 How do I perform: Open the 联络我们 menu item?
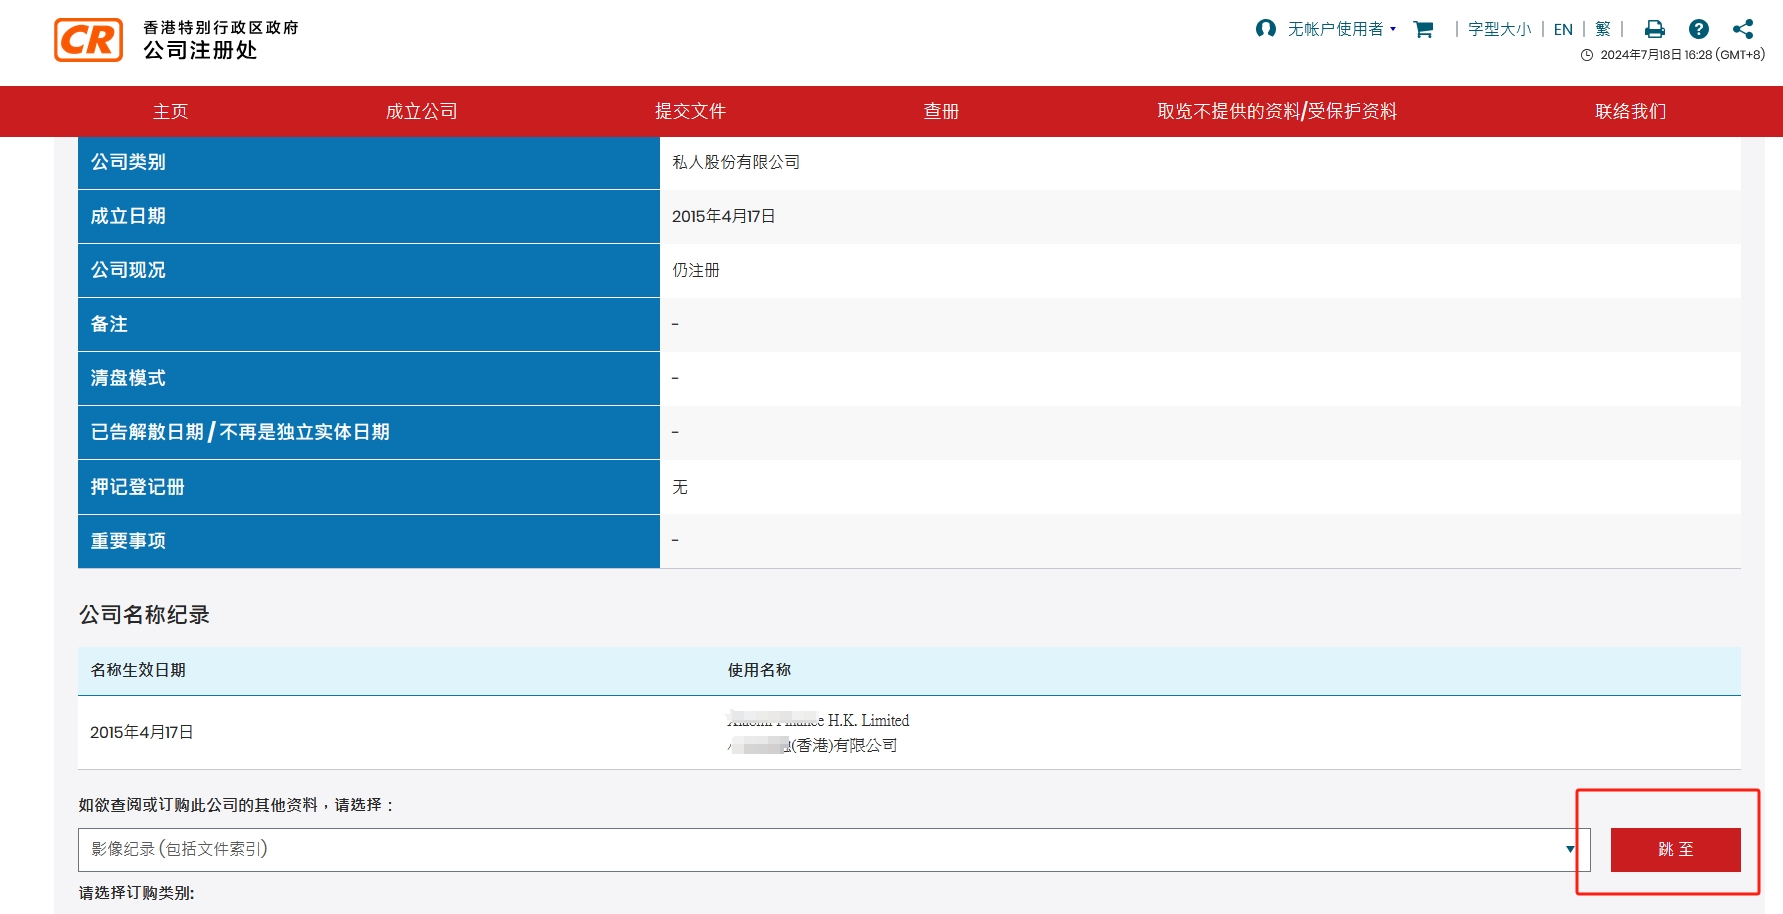pos(1630,111)
